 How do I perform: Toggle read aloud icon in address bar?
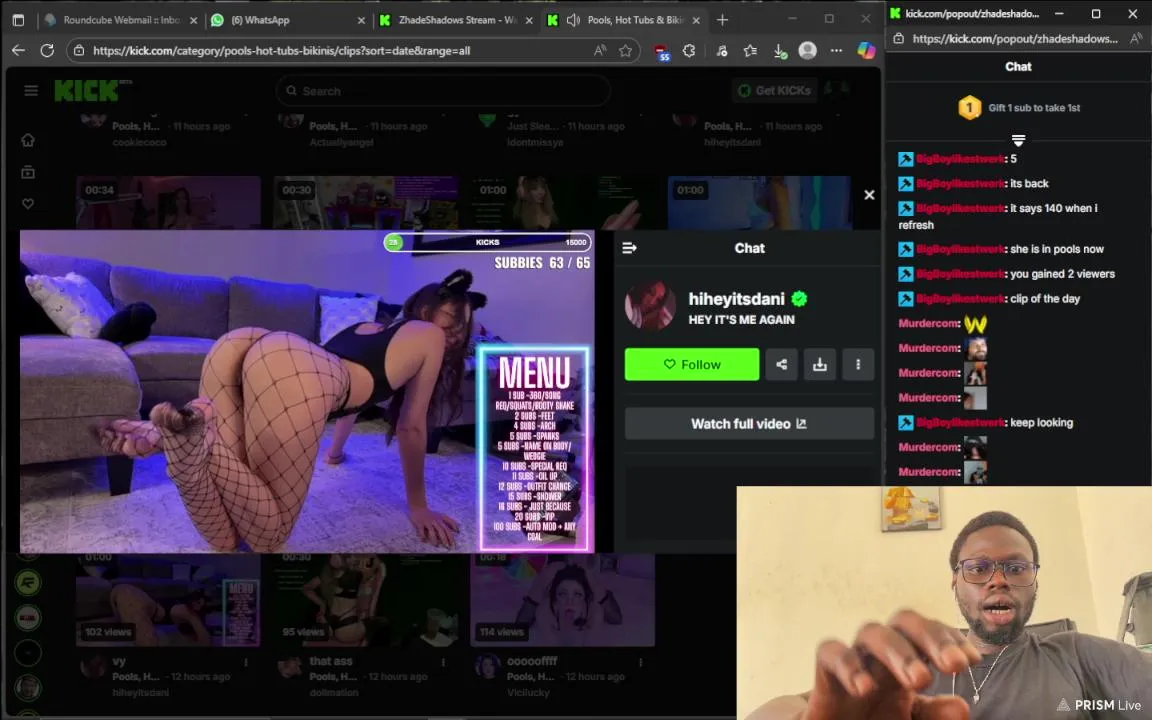click(x=600, y=51)
